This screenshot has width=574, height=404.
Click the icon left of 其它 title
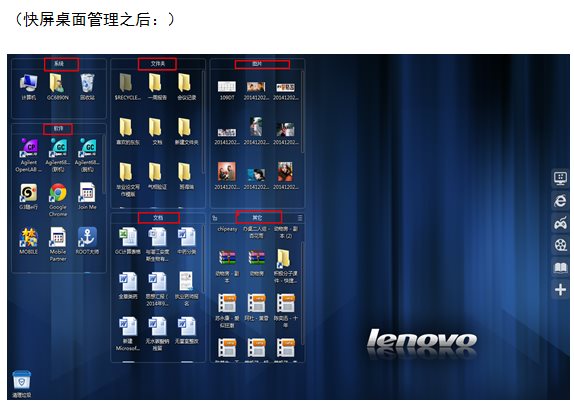click(x=215, y=218)
